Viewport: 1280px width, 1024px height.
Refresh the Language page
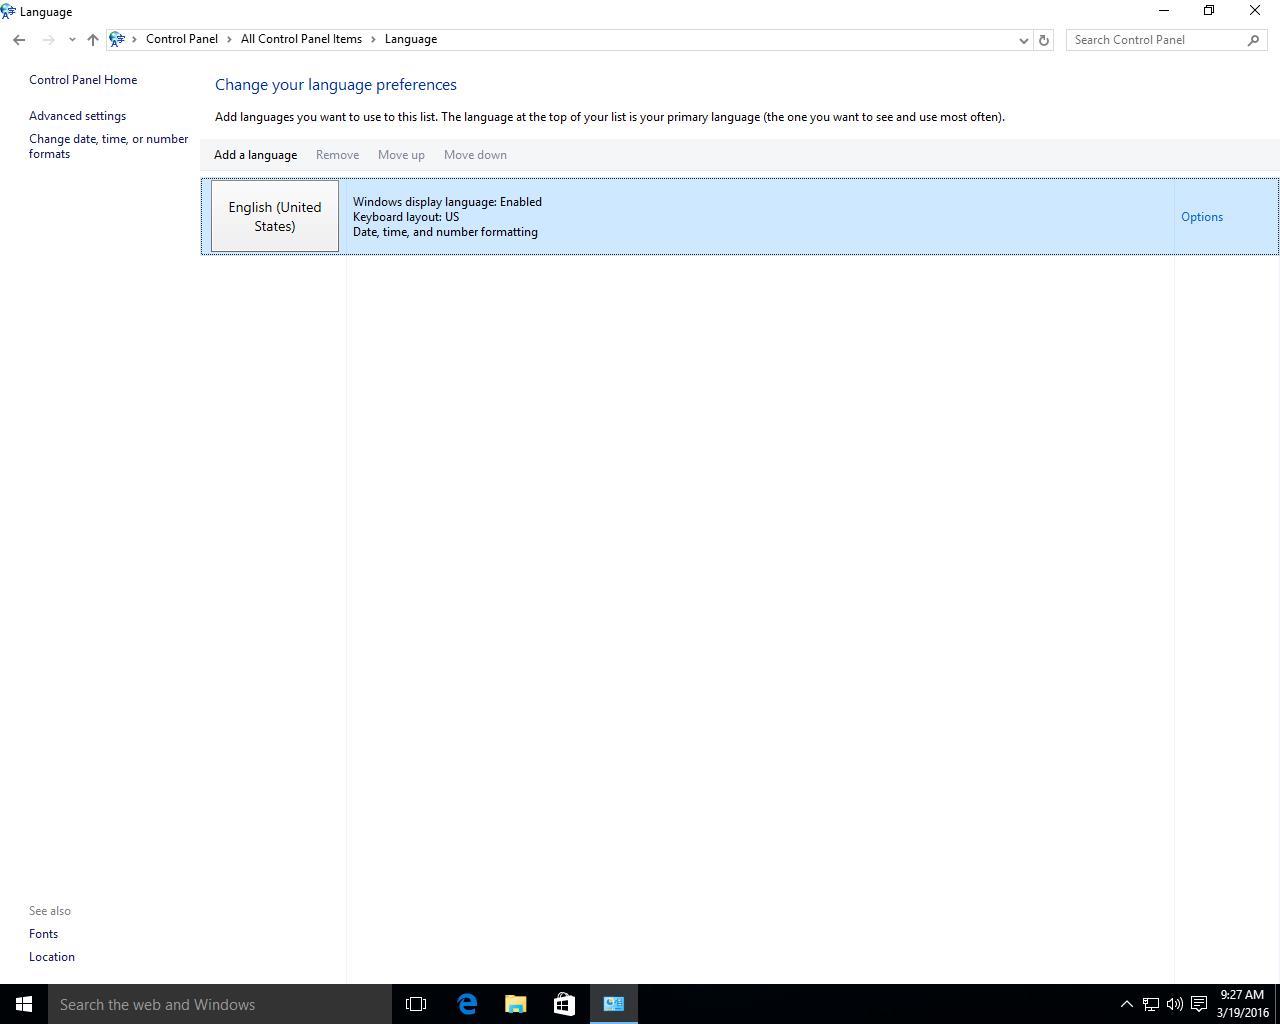tap(1044, 40)
